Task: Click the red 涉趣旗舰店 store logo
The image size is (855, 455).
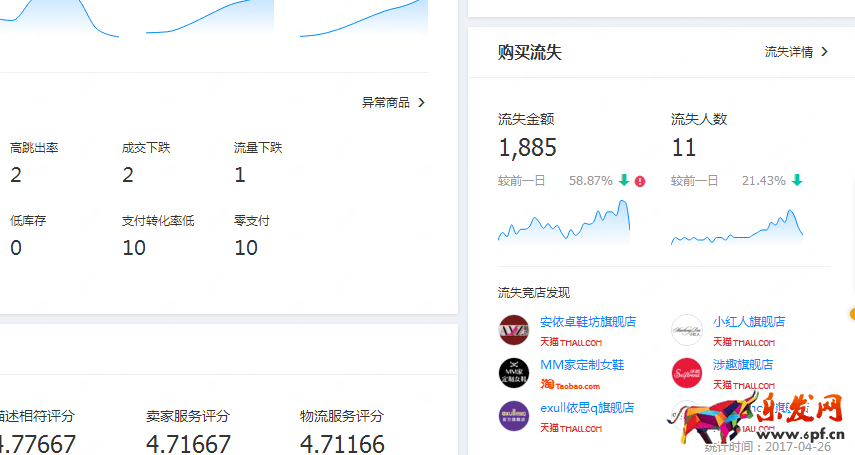Action: 686,373
